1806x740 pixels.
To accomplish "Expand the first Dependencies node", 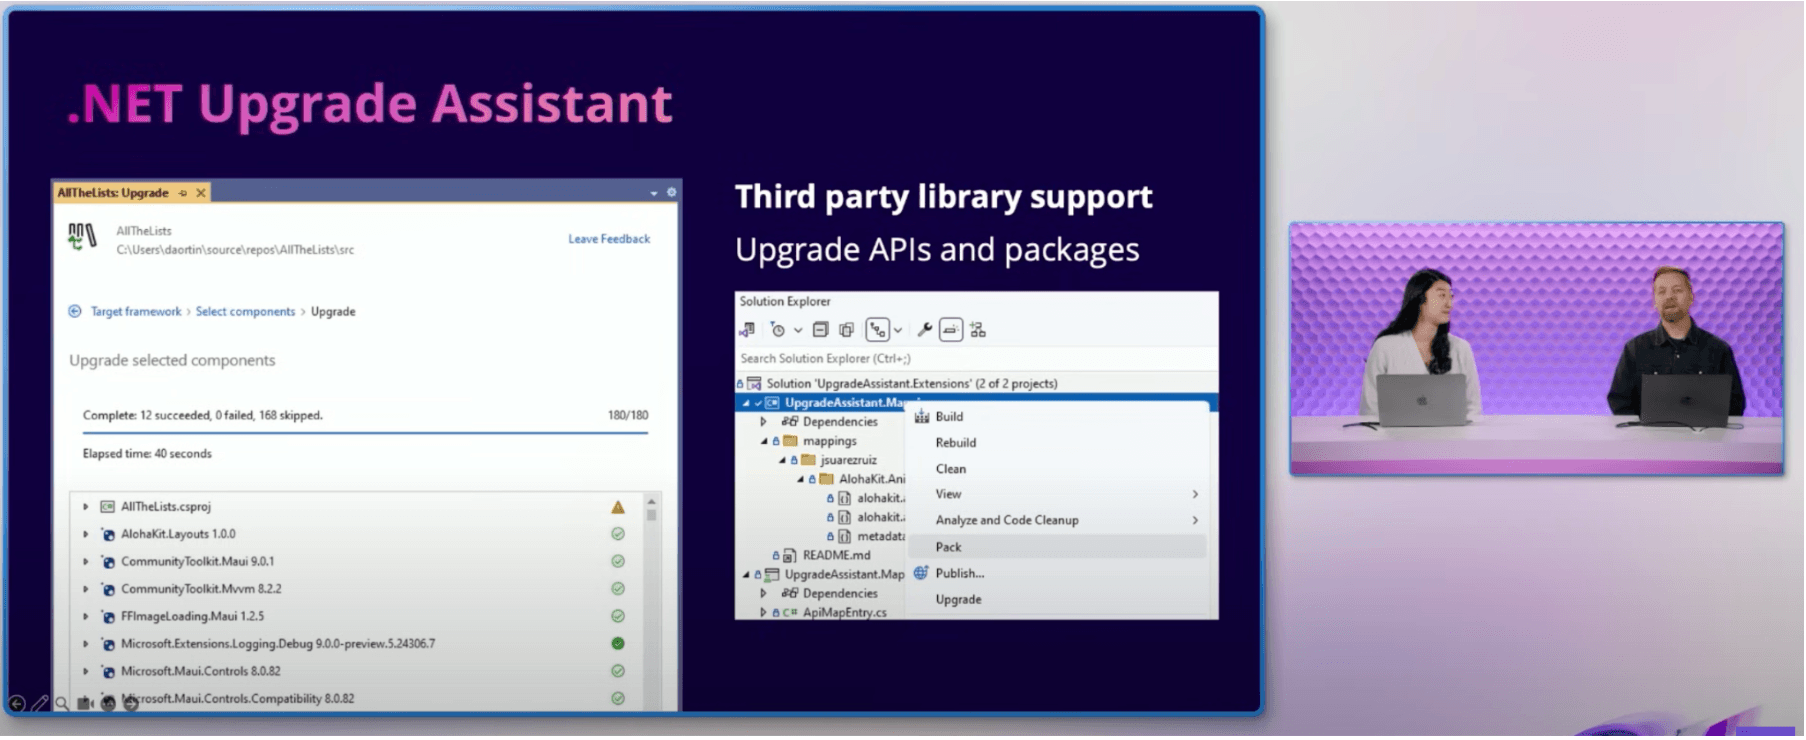I will click(763, 422).
